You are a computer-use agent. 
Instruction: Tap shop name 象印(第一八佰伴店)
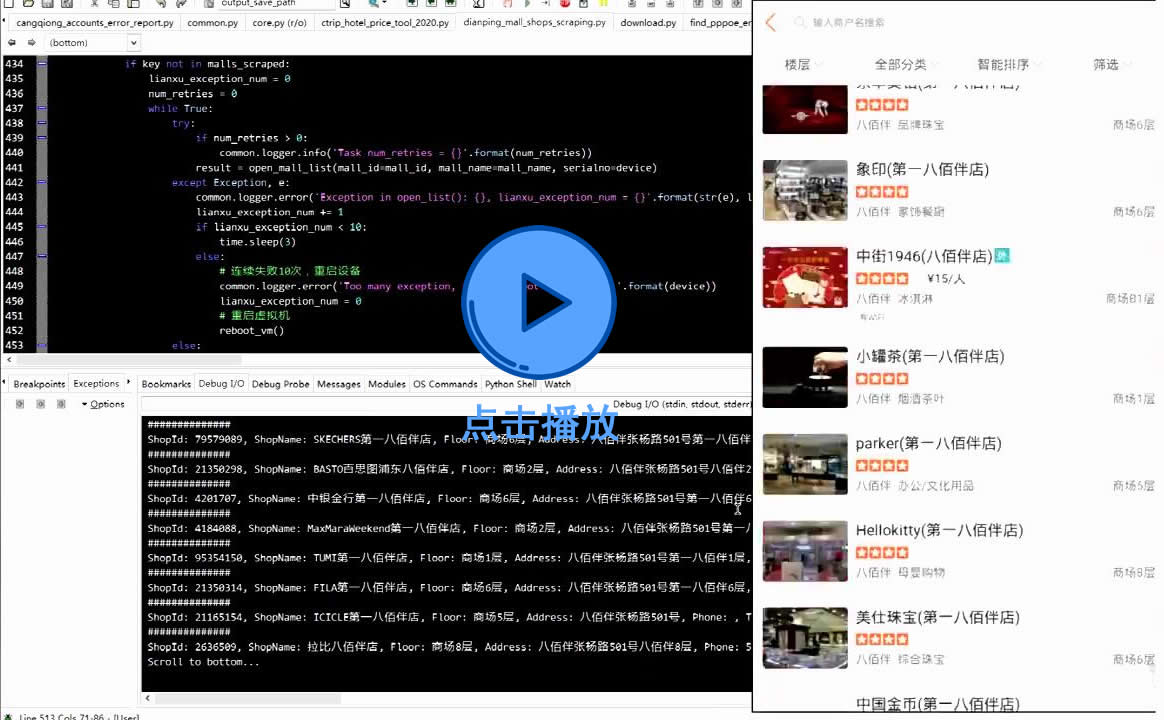click(x=922, y=169)
